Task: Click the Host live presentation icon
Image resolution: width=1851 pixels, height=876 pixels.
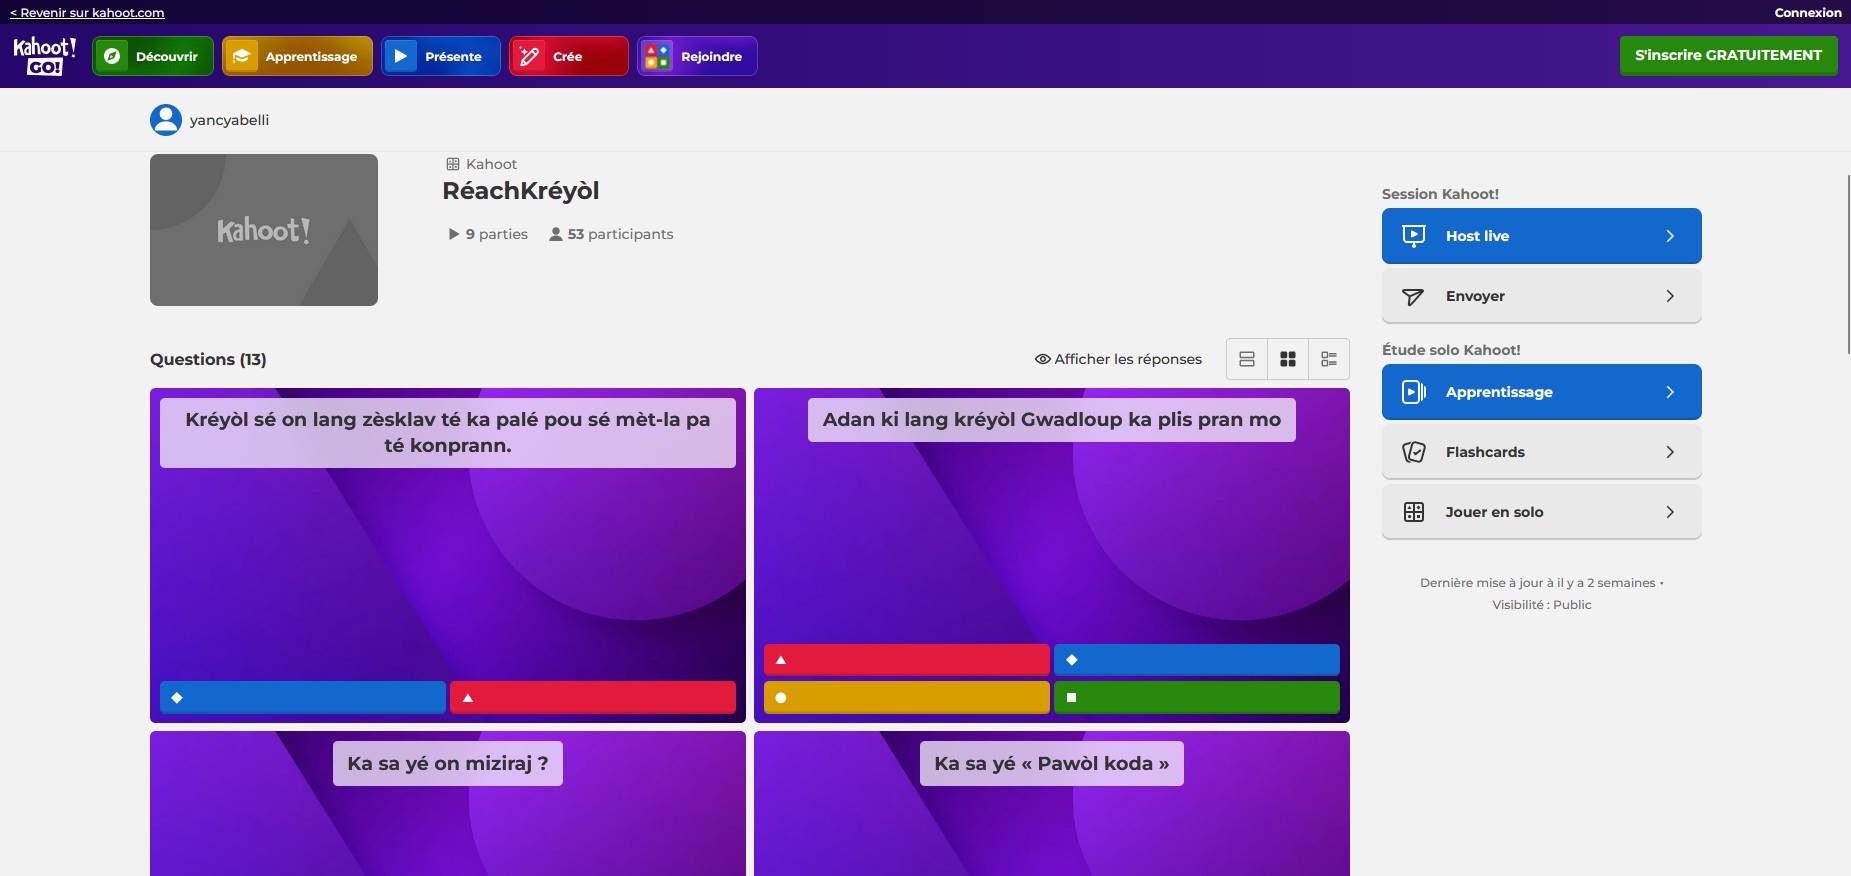Action: coord(1413,236)
